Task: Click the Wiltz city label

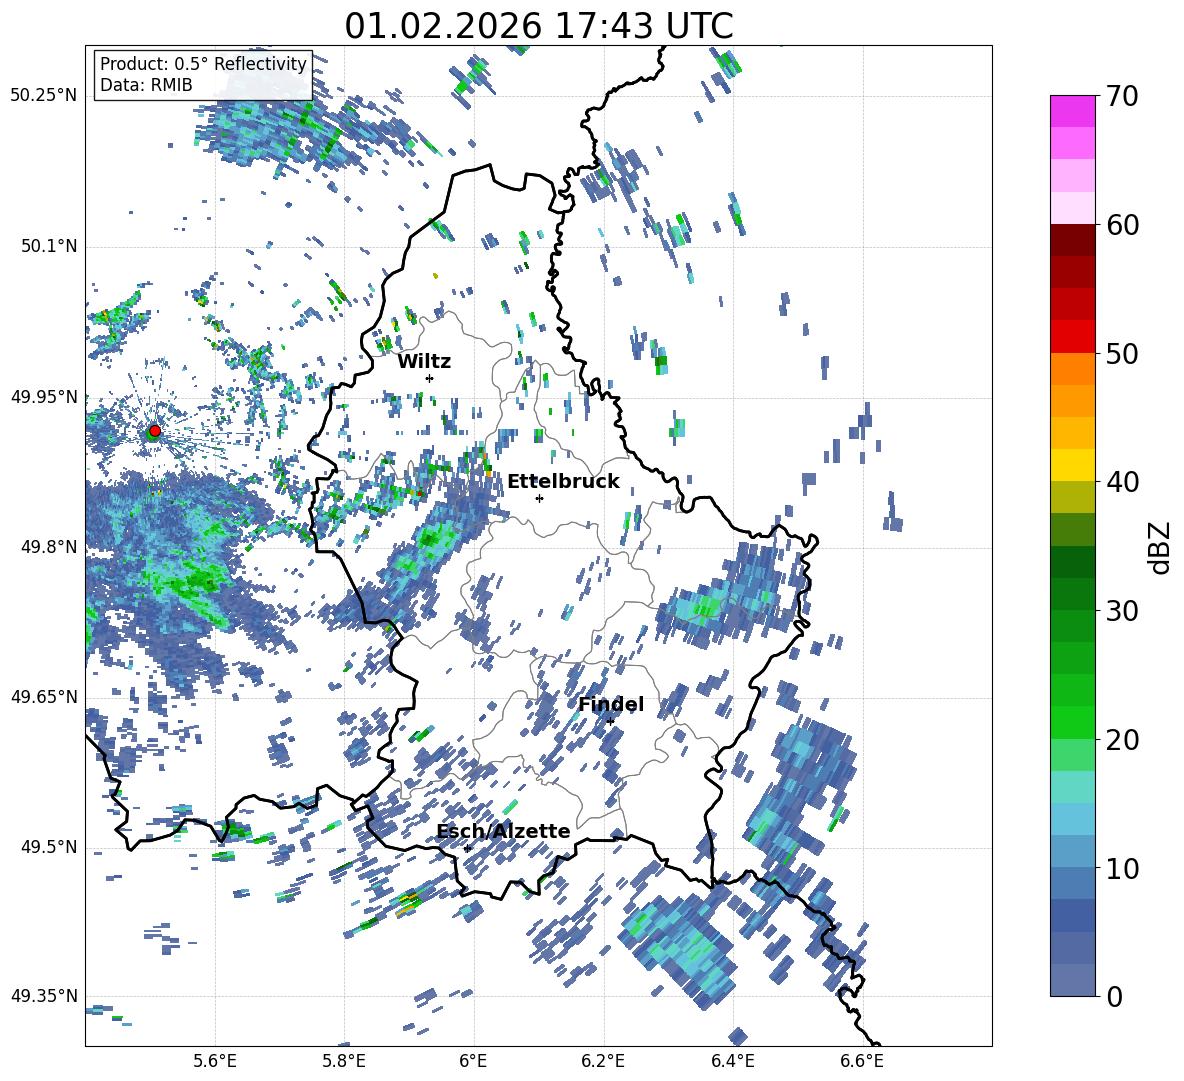Action: [x=424, y=361]
